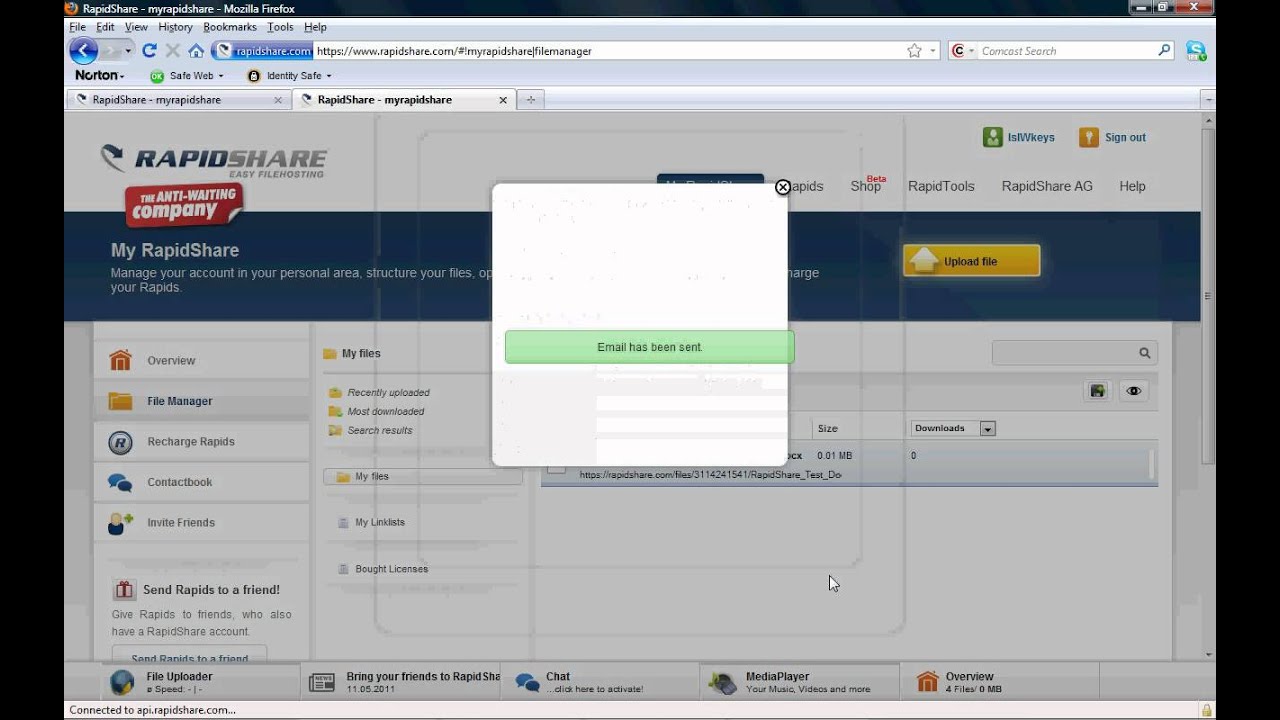Viewport: 1280px width, 720px height.
Task: Open Help in the RapidShare navigation
Action: pyautogui.click(x=1132, y=186)
